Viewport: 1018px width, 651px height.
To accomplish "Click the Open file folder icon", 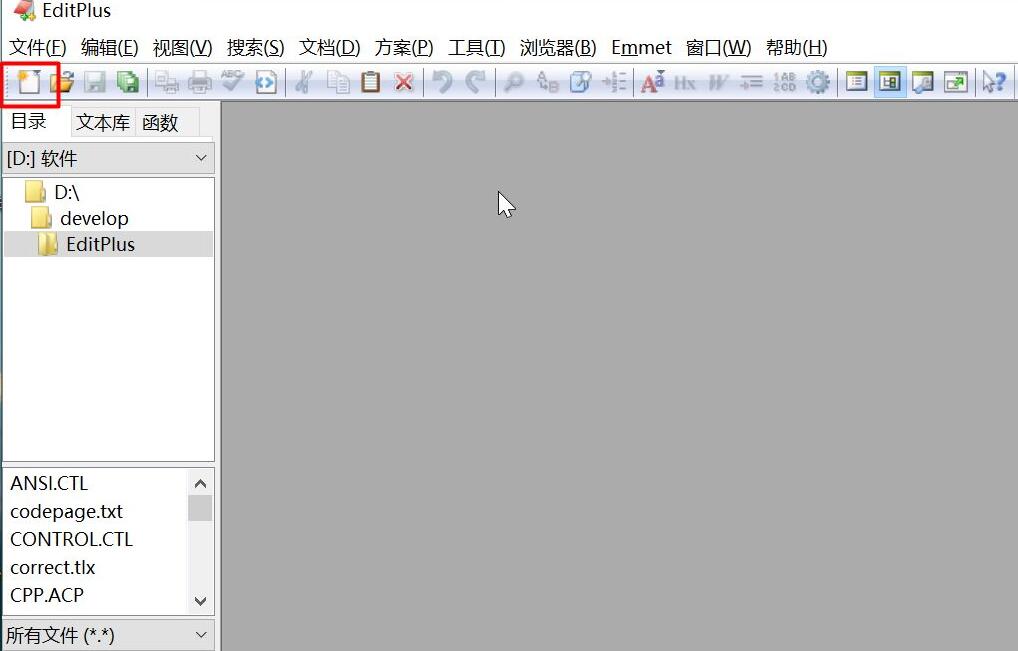I will [62, 82].
